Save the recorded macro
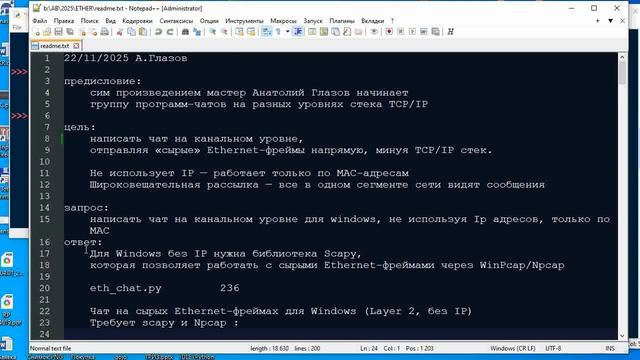The height and width of the screenshot is (360, 640). tap(436, 32)
